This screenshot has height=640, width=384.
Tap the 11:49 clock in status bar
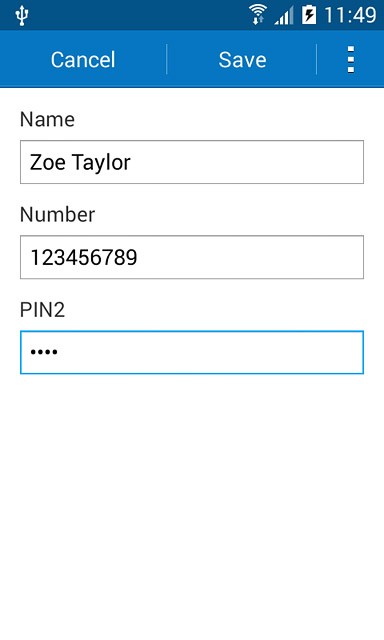(x=350, y=16)
